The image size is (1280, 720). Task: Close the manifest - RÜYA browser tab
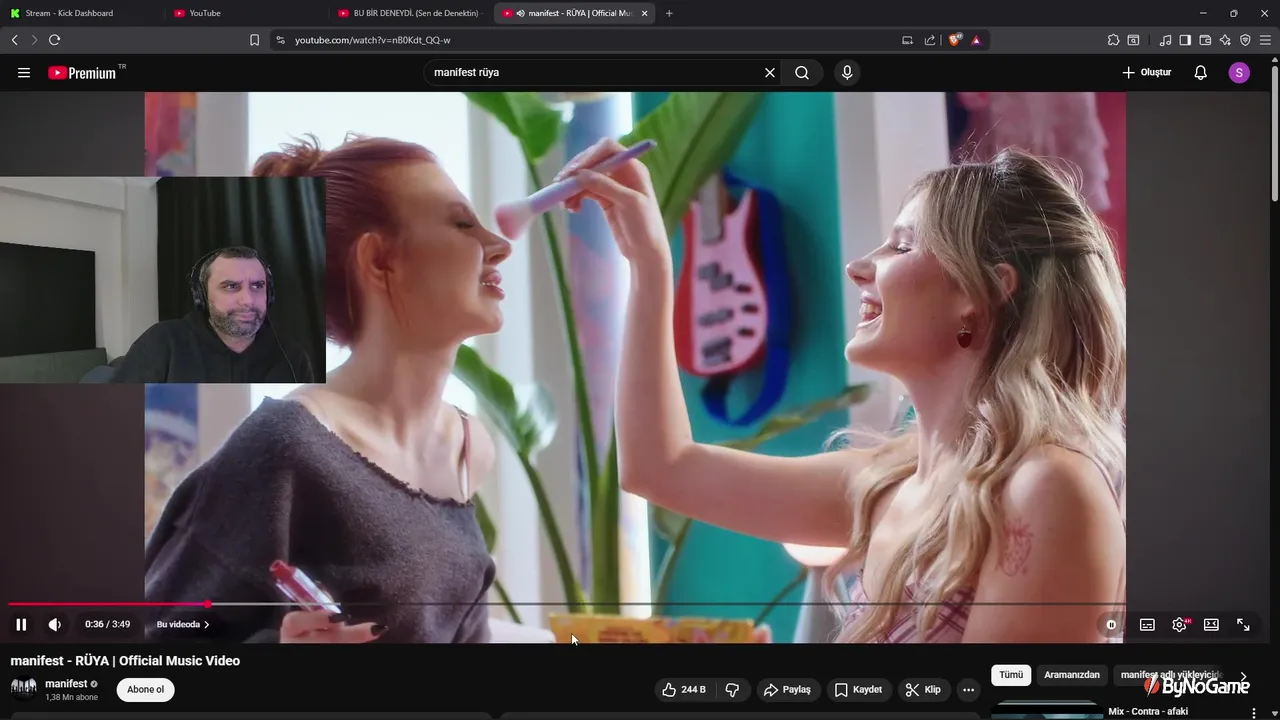645,13
